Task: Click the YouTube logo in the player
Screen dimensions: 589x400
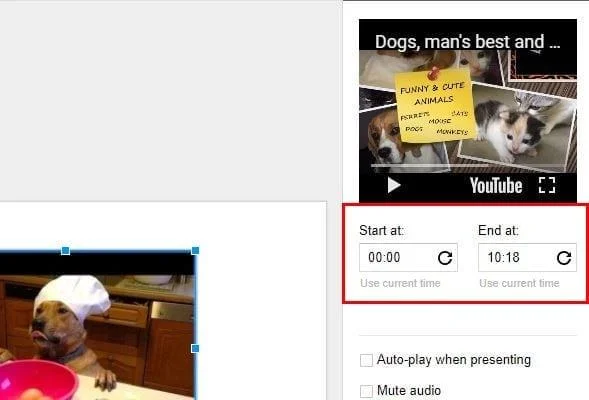Action: coord(496,186)
